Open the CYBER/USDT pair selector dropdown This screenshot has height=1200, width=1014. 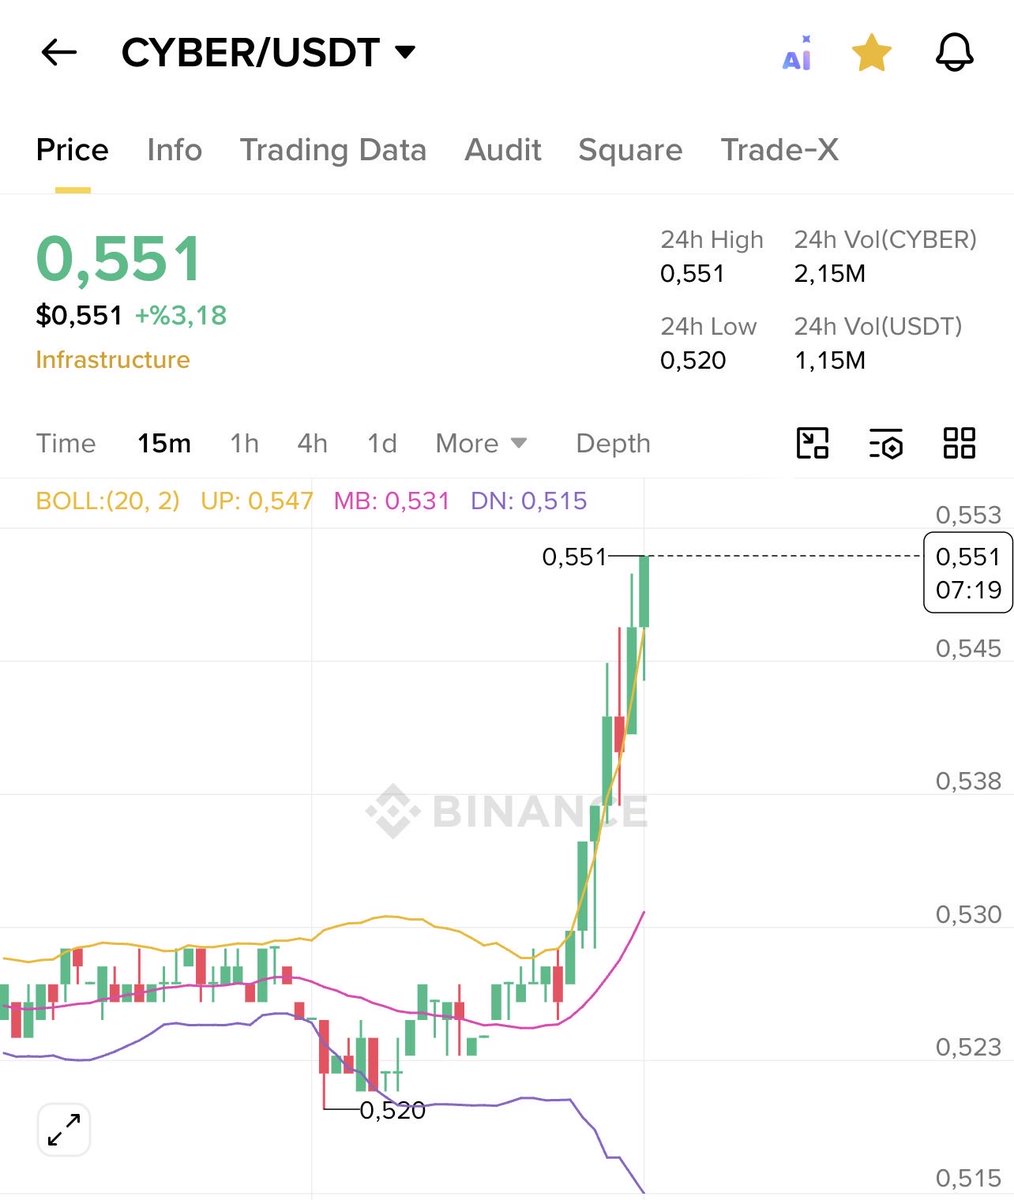[268, 52]
